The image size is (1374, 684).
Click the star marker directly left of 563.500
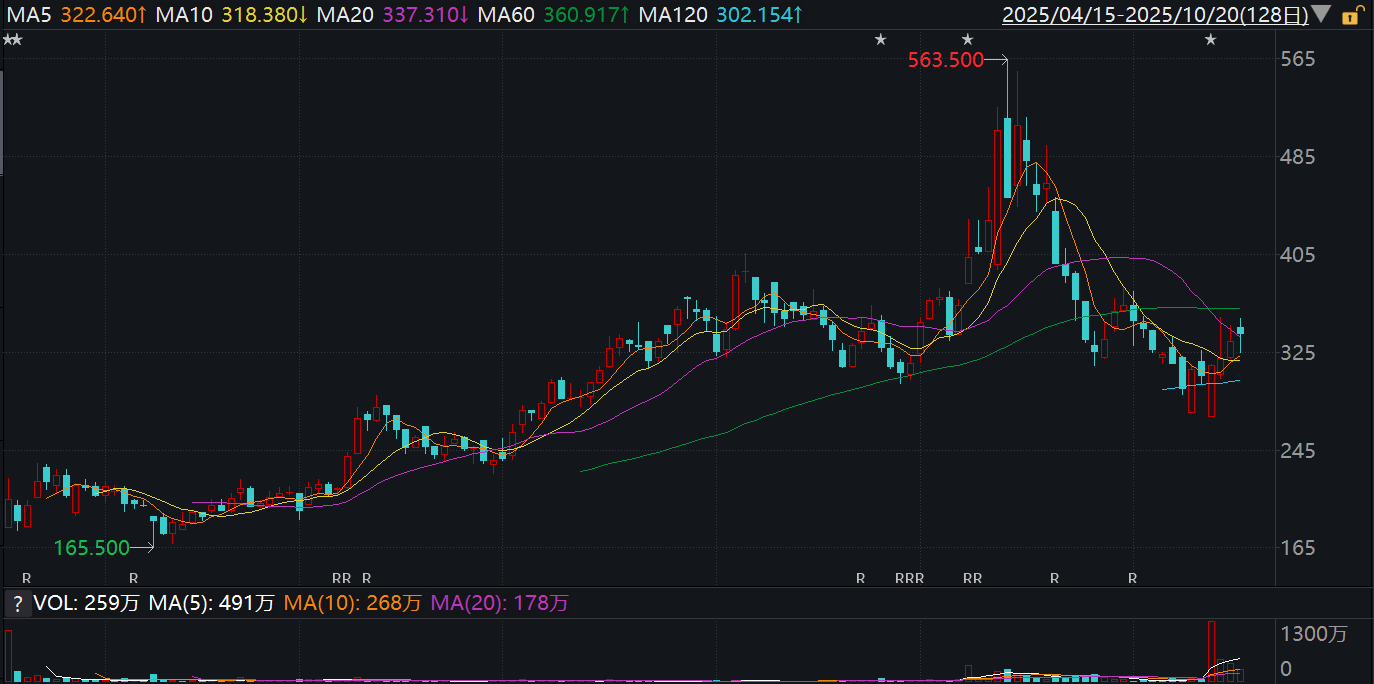(x=880, y=39)
